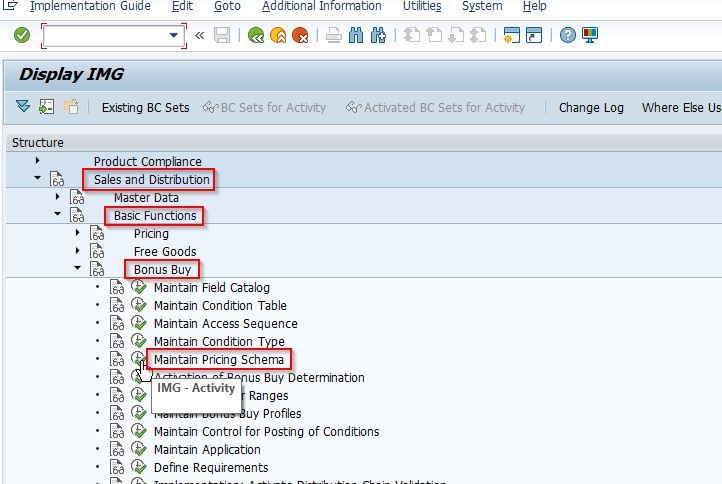Viewport: 722px width, 484px height.
Task: Select Maintain Control for Posting of Conditions
Action: click(267, 431)
